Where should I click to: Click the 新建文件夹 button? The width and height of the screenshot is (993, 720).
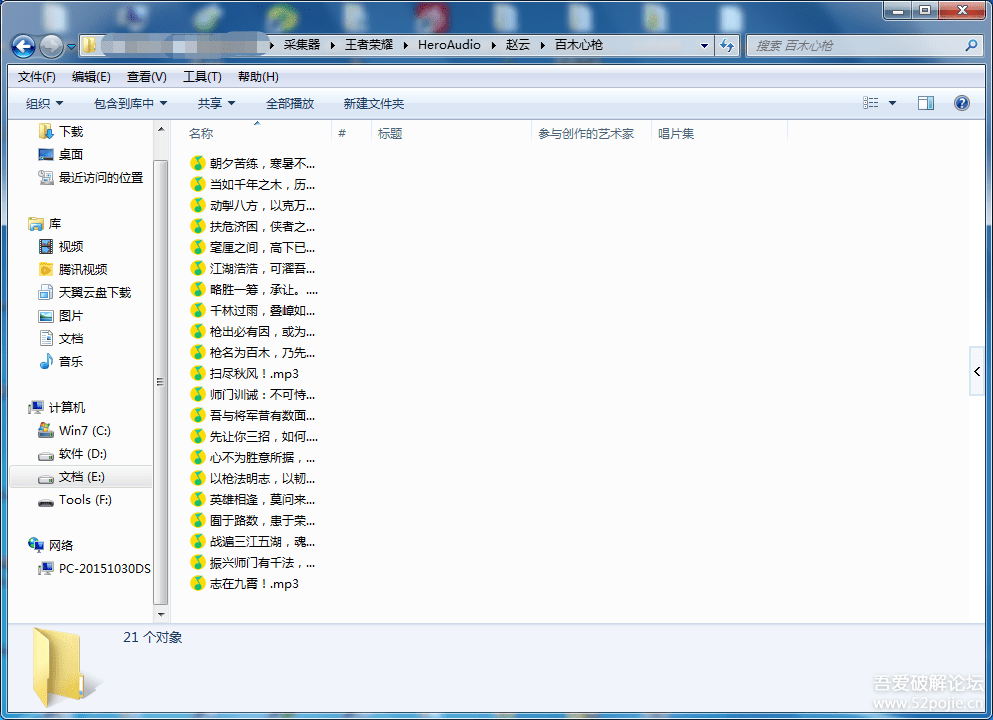373,103
